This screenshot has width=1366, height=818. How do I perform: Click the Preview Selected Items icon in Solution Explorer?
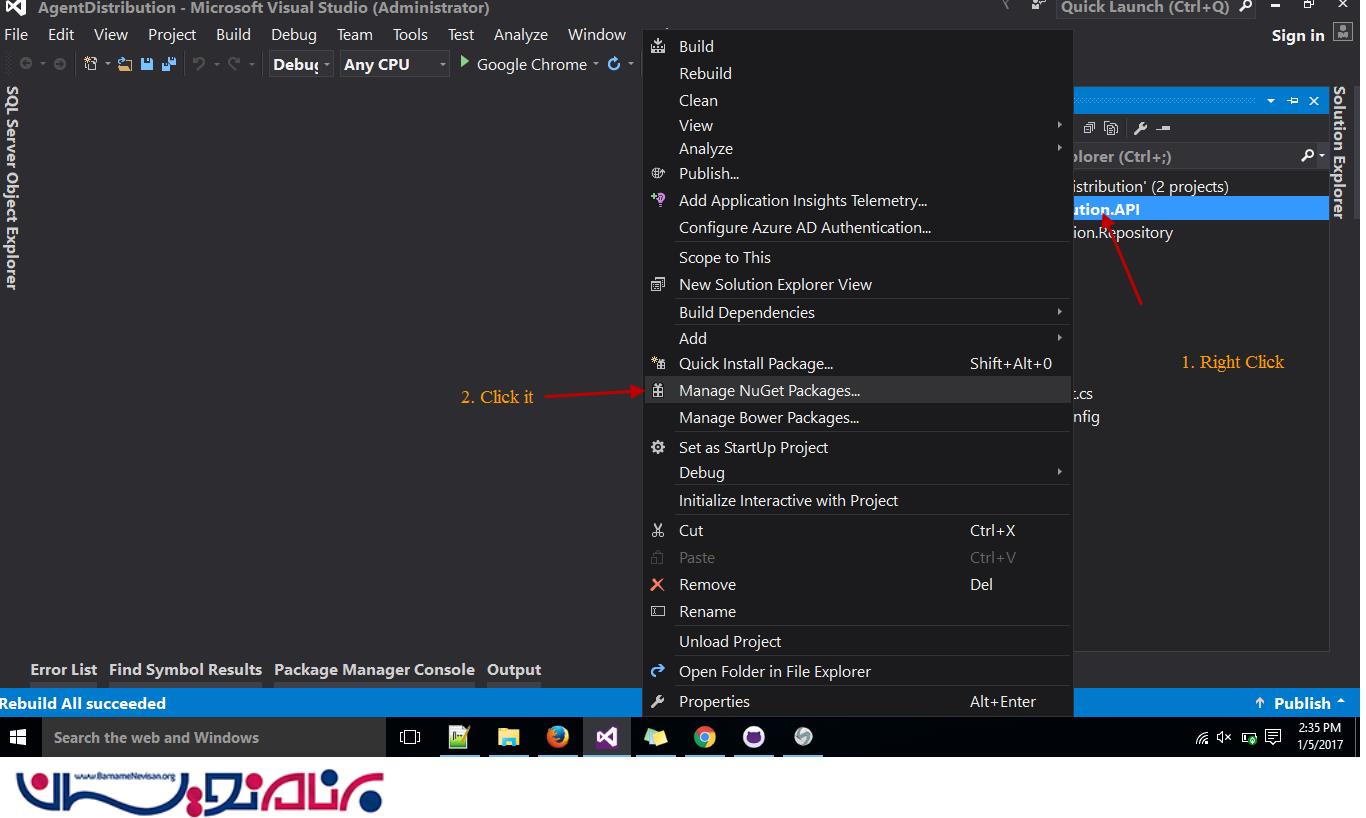coord(1163,128)
